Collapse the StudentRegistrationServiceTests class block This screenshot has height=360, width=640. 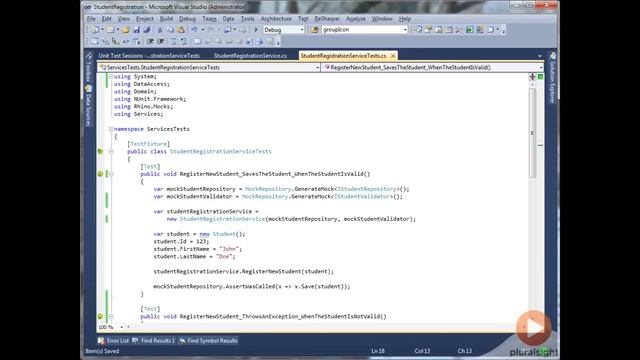[111, 151]
